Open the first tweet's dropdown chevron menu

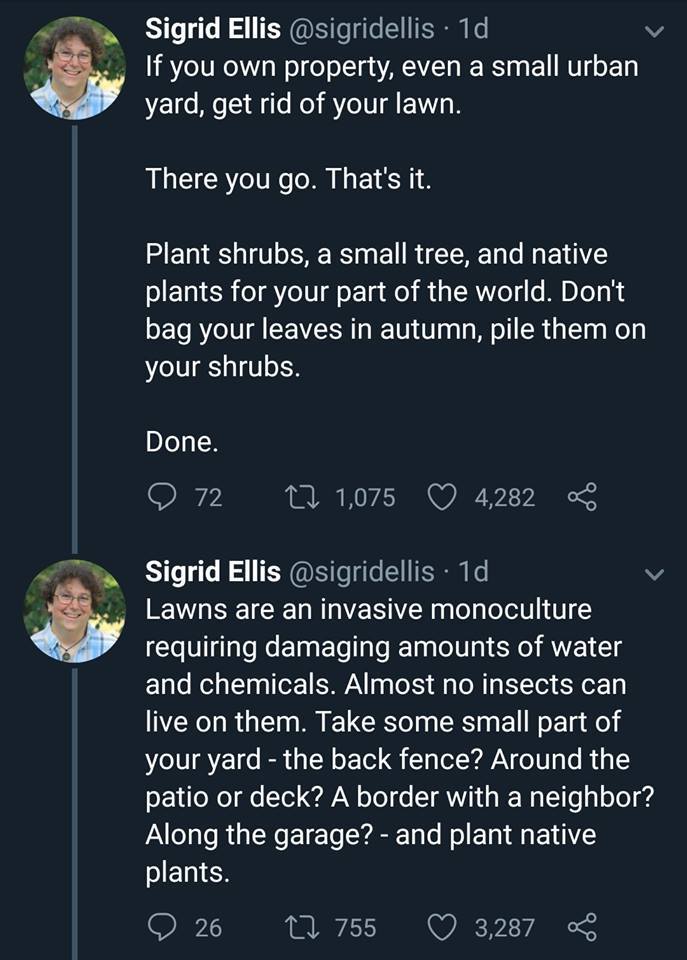click(x=652, y=32)
